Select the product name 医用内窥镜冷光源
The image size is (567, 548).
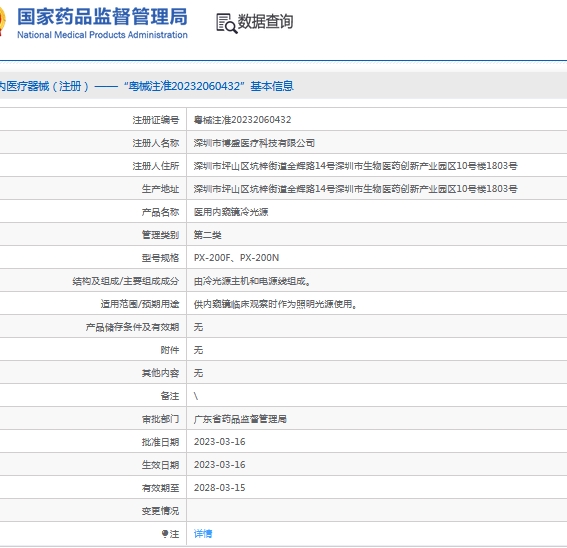tap(231, 212)
